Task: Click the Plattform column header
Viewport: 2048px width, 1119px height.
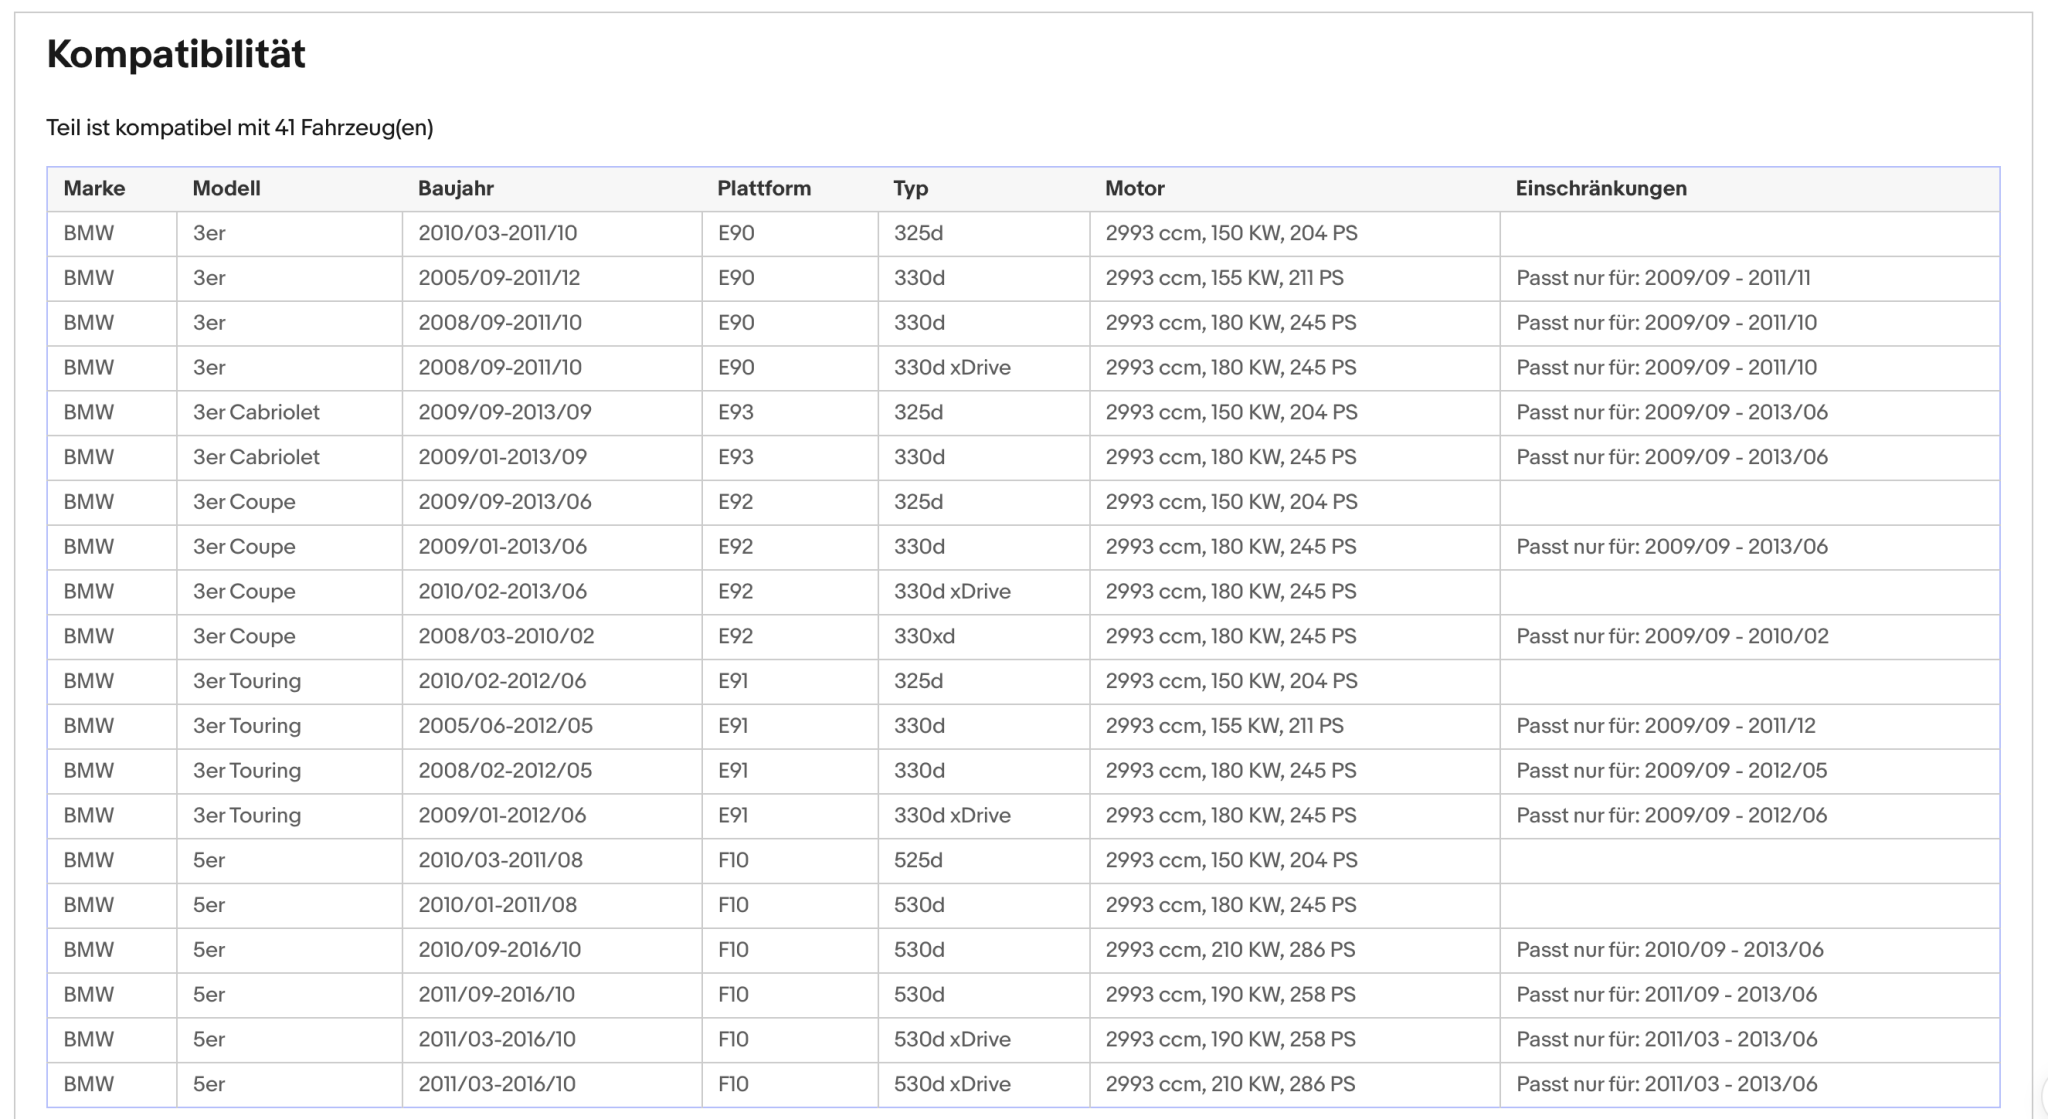Action: 764,188
